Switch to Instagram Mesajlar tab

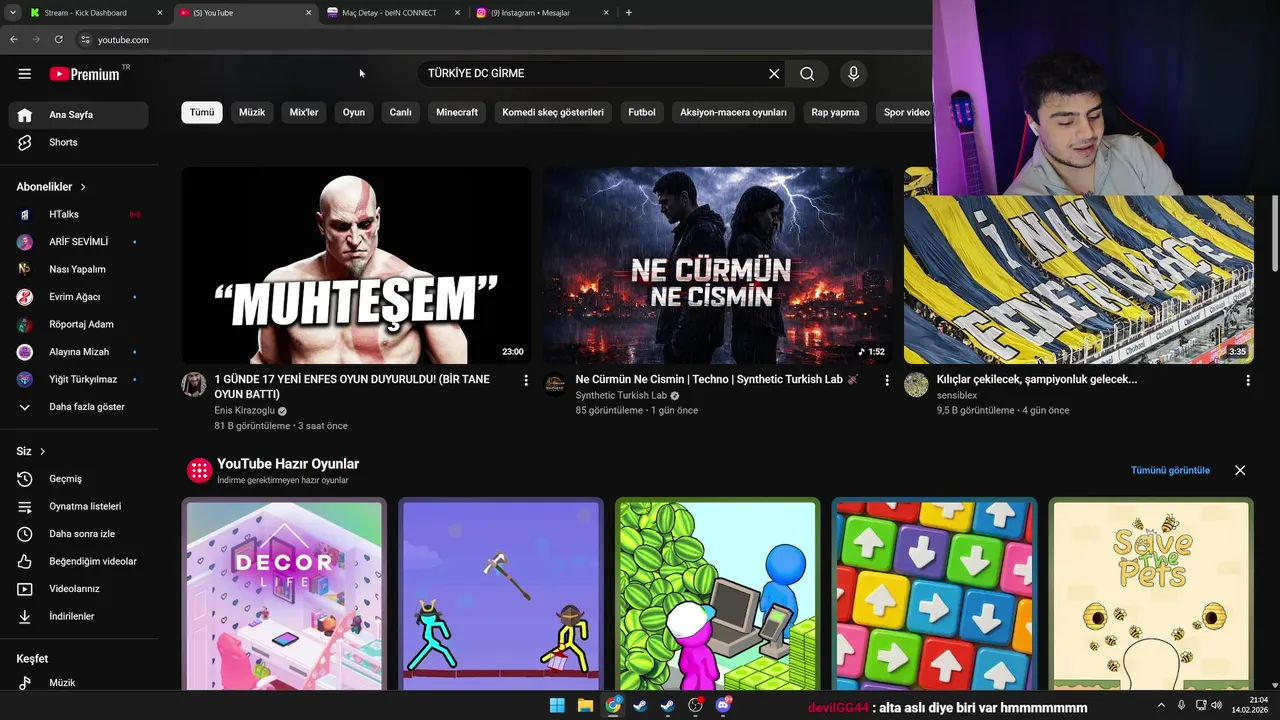click(x=541, y=13)
